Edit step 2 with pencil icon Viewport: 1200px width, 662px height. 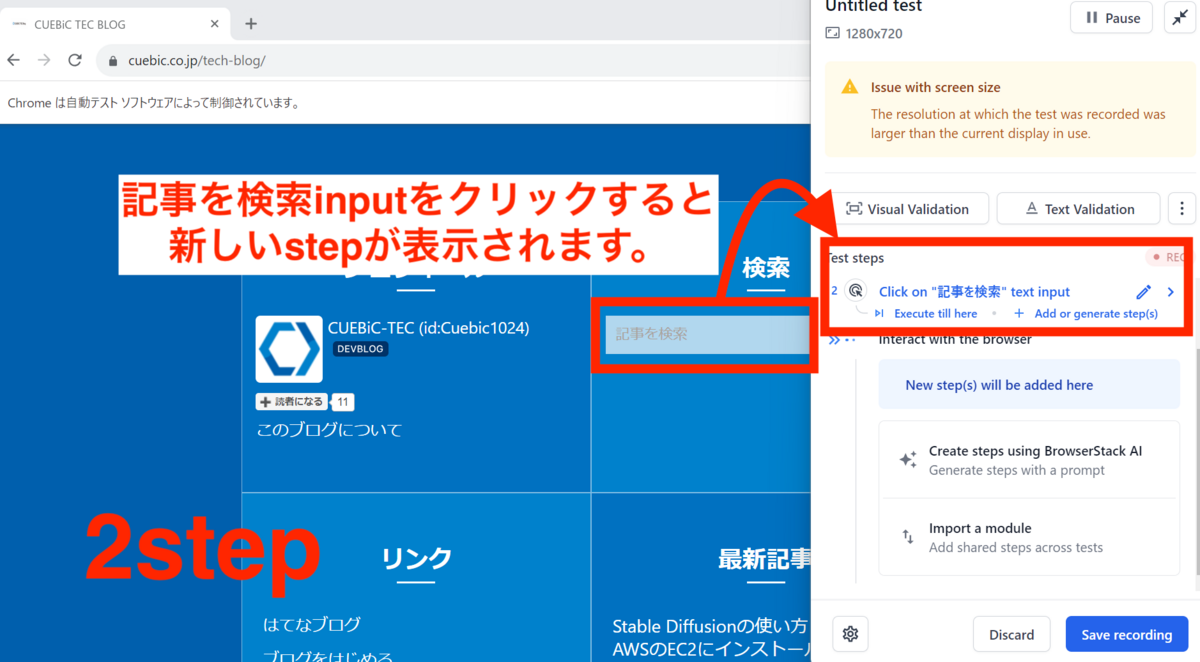pyautogui.click(x=1144, y=292)
